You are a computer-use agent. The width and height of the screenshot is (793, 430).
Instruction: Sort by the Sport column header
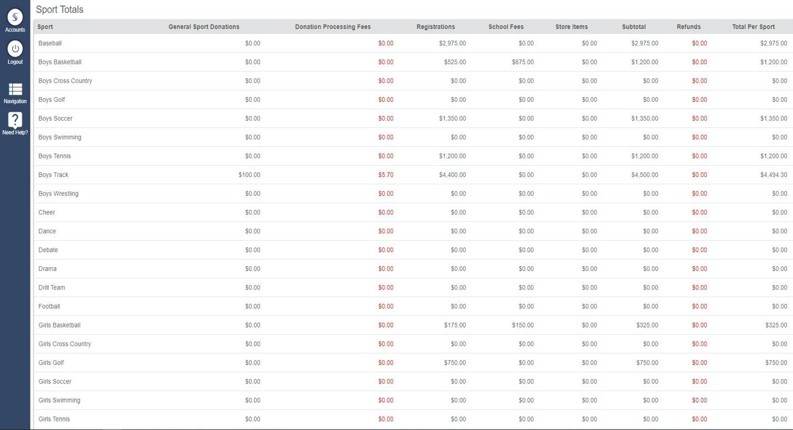(45, 27)
